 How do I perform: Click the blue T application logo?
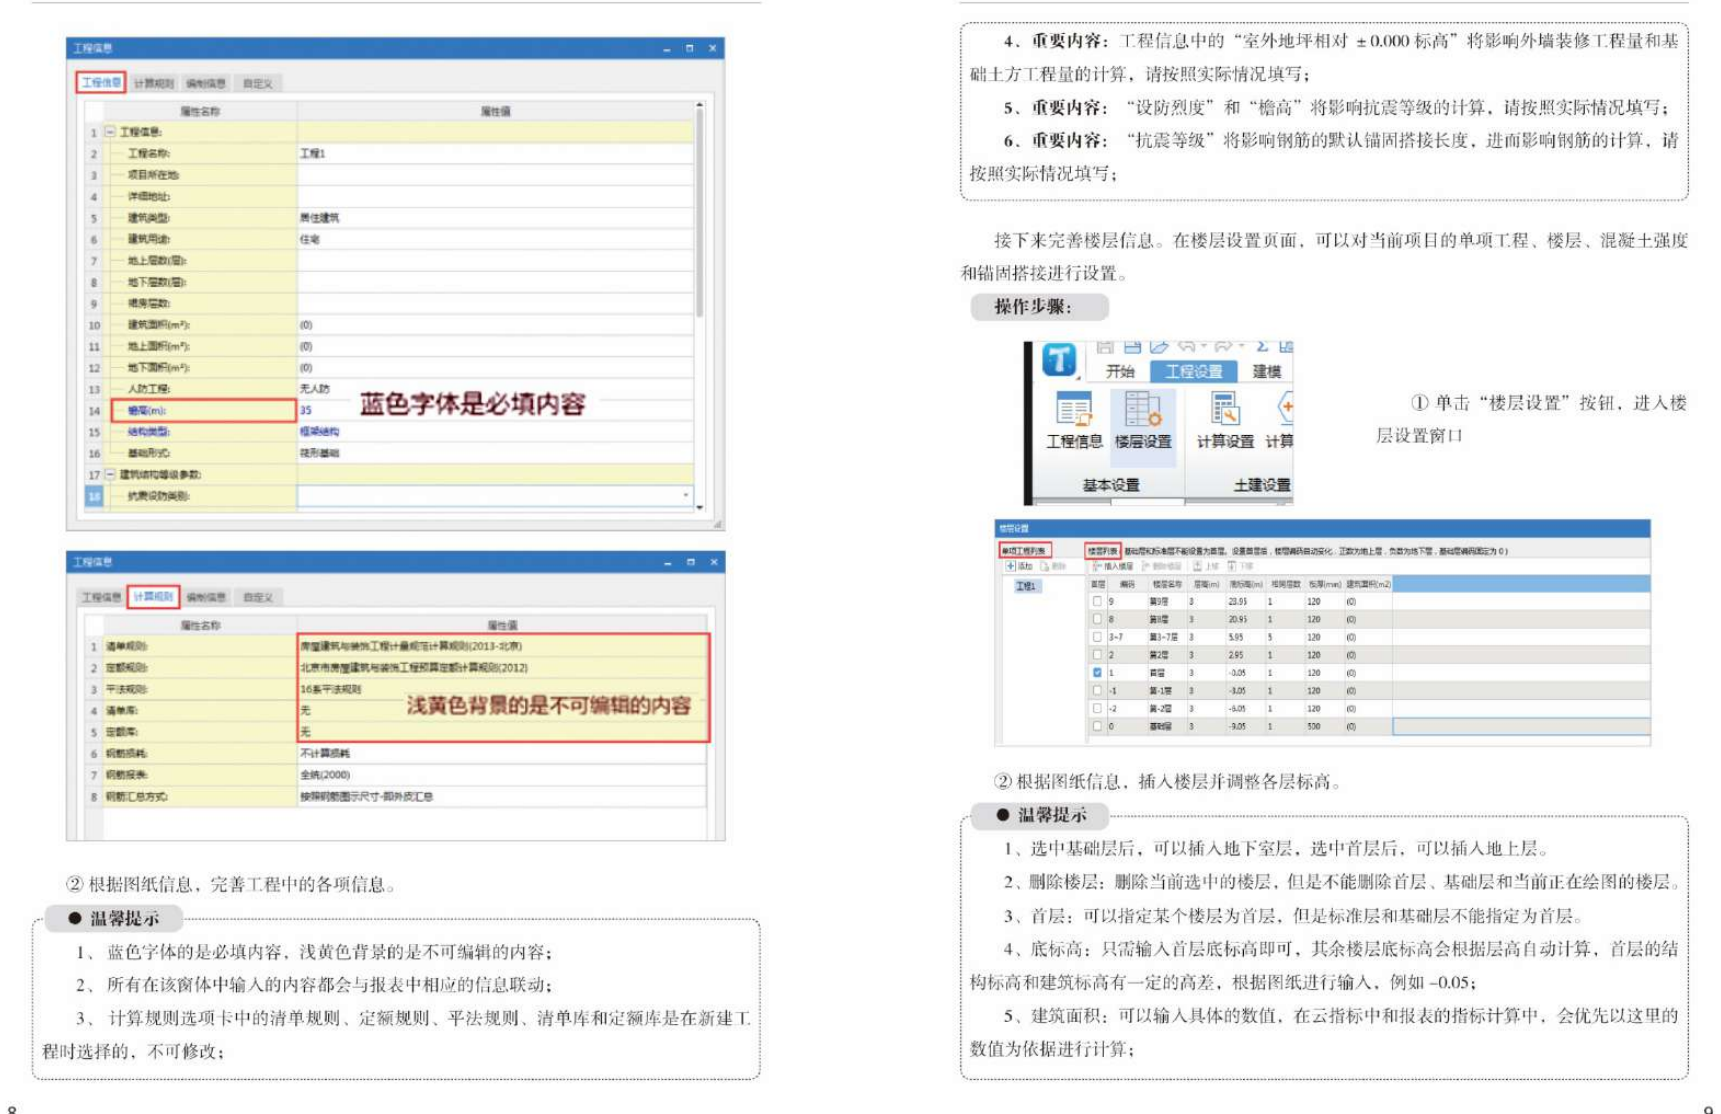tap(1059, 359)
